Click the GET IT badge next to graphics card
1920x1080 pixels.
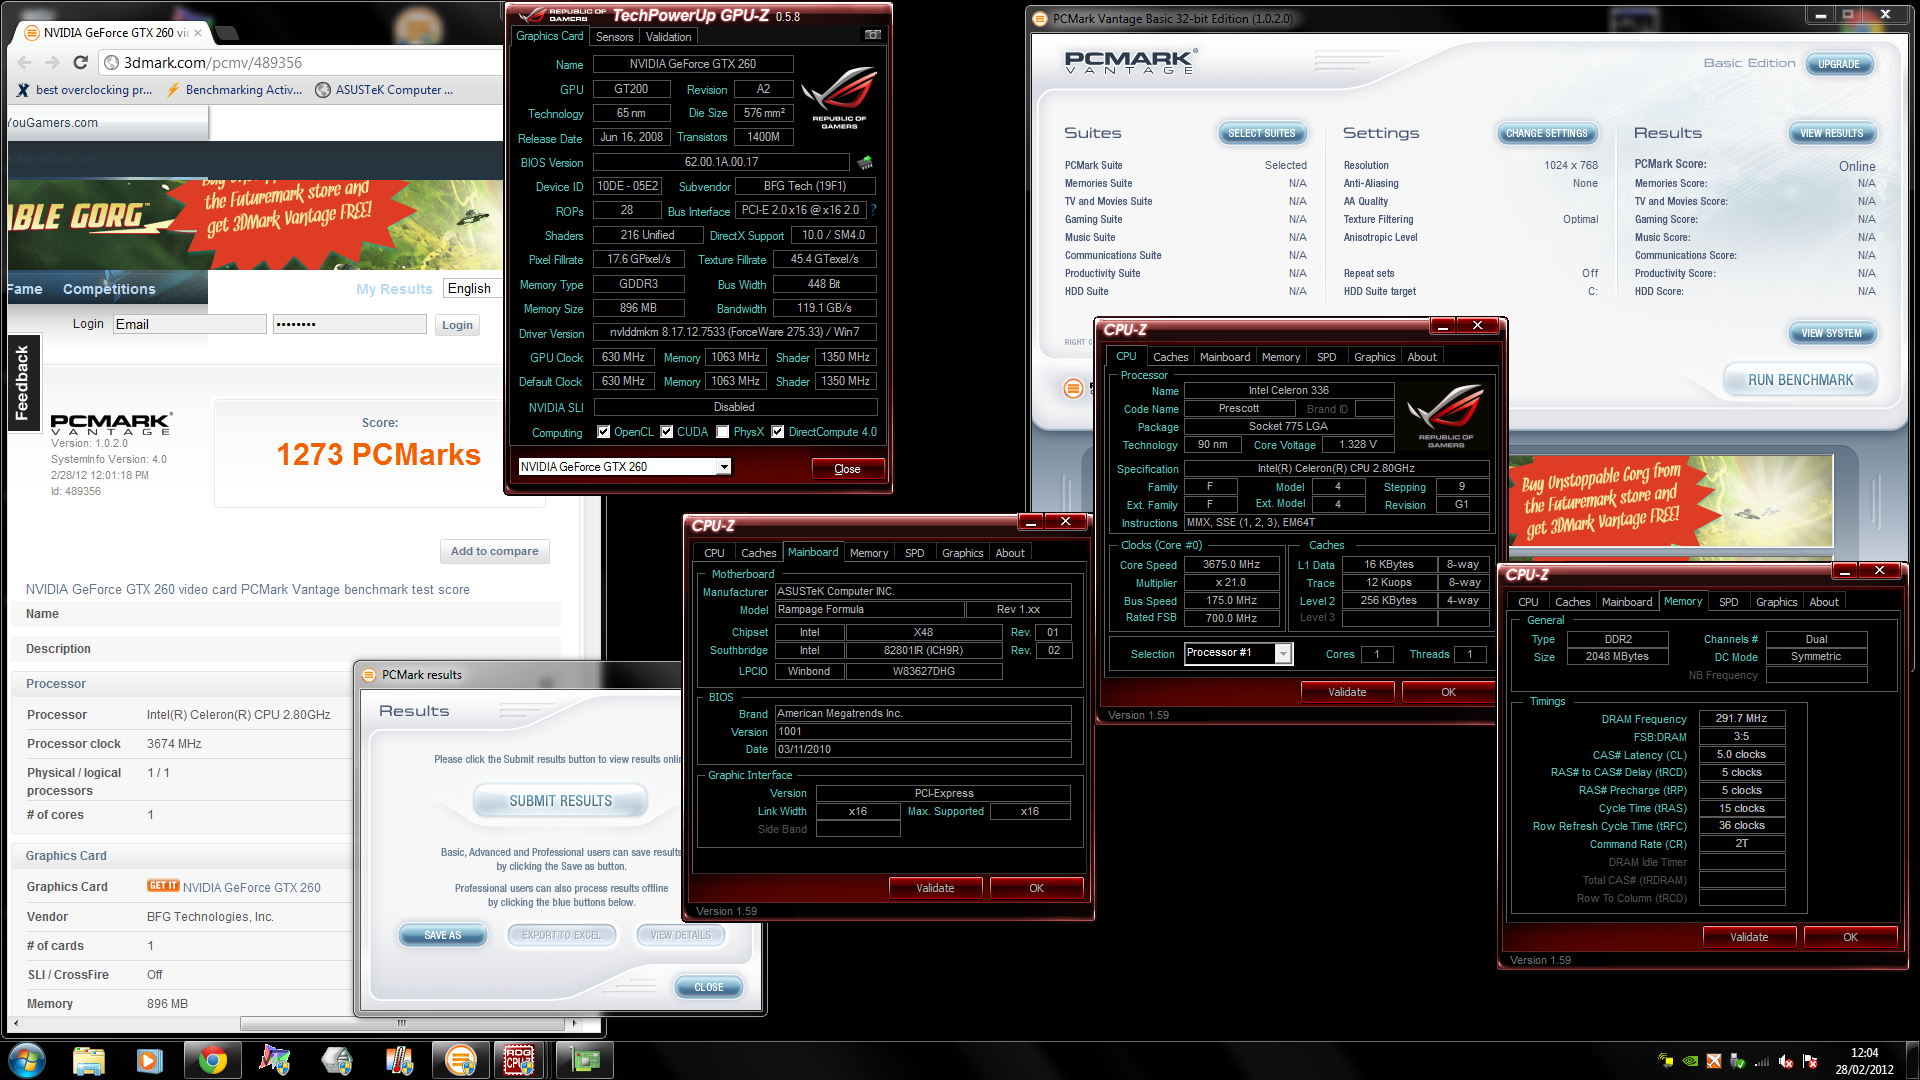[x=163, y=886]
